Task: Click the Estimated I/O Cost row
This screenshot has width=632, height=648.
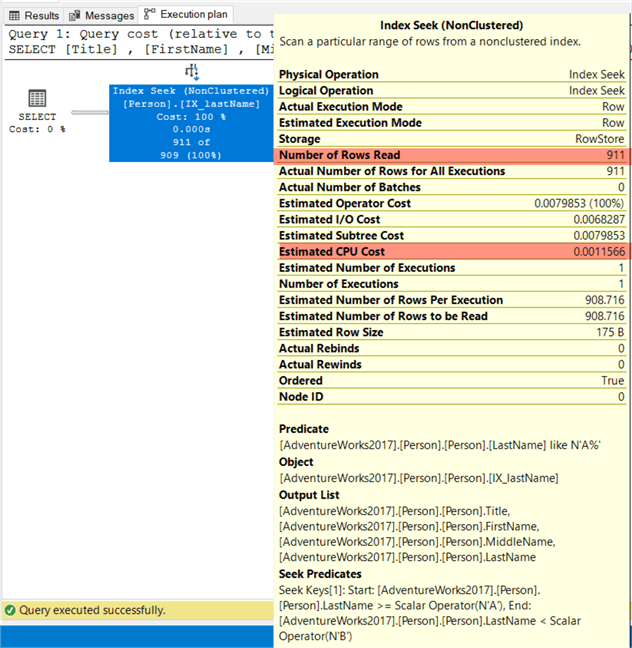Action: point(452,219)
